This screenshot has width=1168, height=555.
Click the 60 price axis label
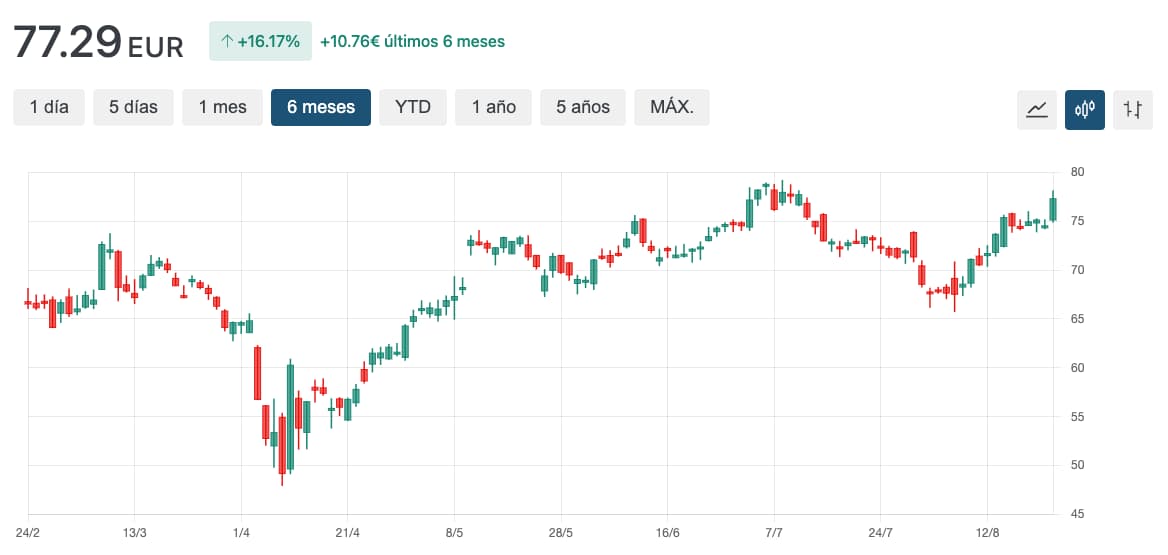click(1077, 367)
